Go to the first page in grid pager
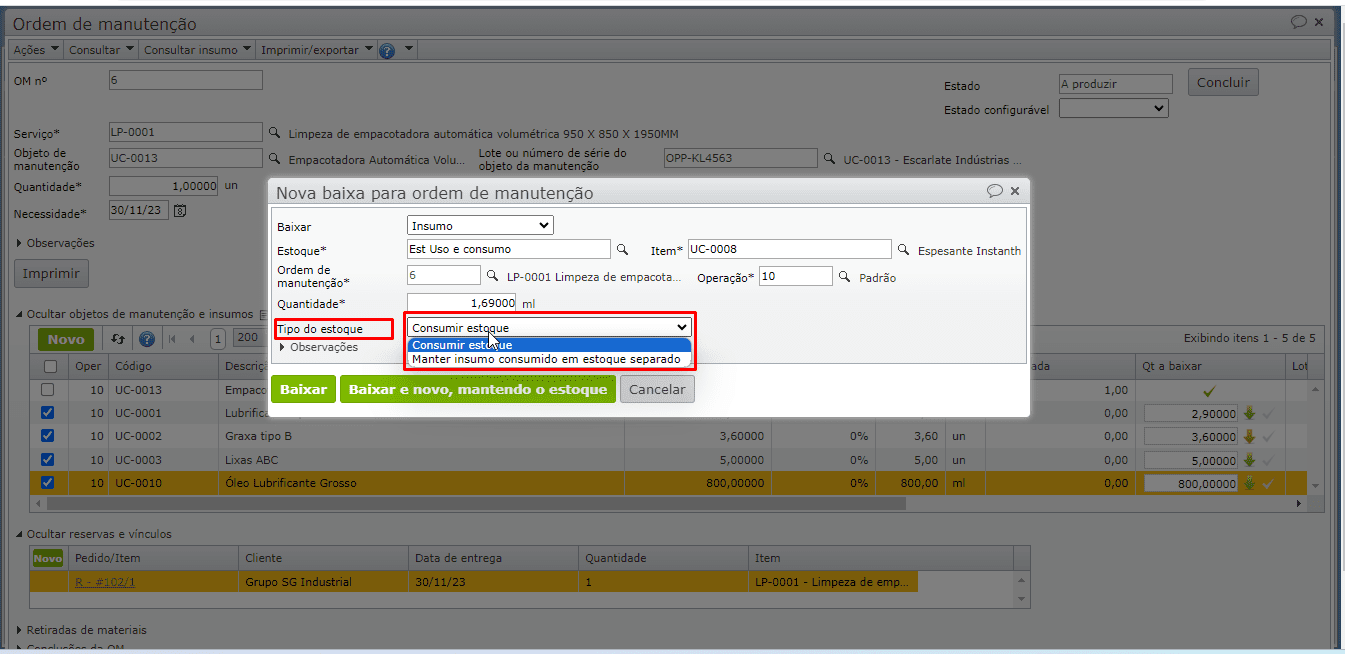Viewport: 1345px width, 654px height. point(171,339)
